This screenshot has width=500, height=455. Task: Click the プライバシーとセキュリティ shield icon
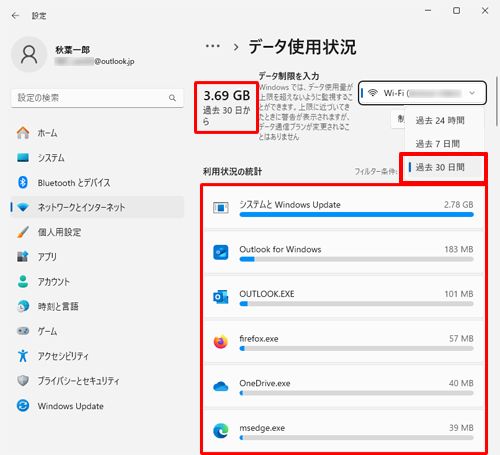pyautogui.click(x=23, y=380)
